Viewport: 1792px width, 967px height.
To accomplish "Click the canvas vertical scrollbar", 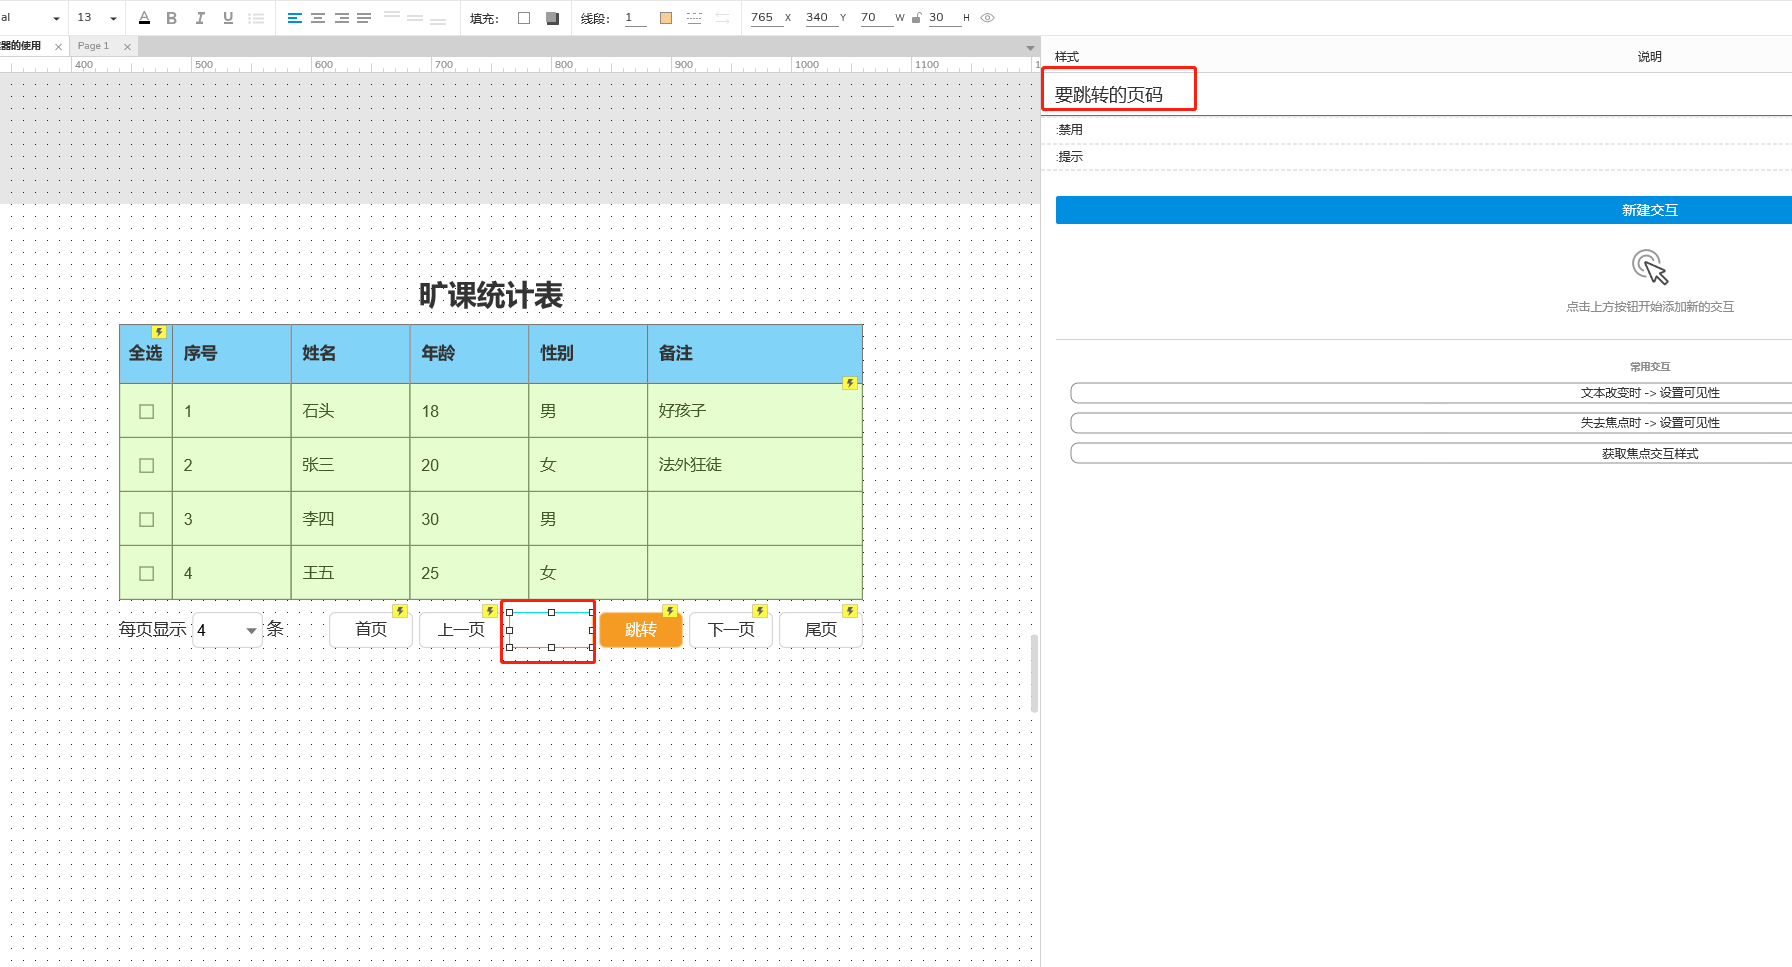I will click(x=1034, y=674).
